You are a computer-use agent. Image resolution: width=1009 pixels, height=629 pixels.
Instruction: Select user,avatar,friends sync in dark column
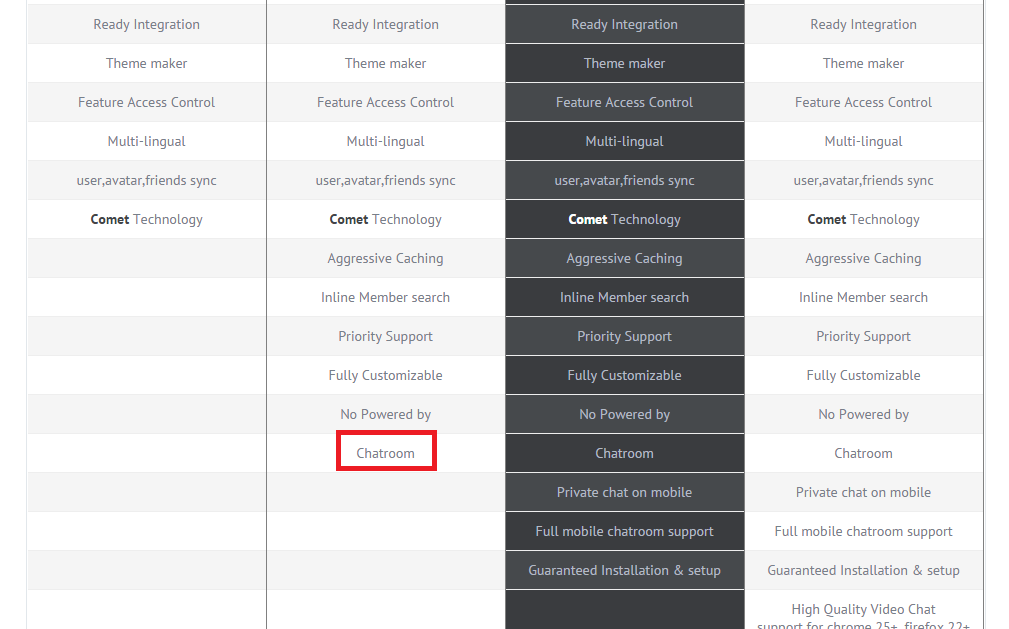624,180
